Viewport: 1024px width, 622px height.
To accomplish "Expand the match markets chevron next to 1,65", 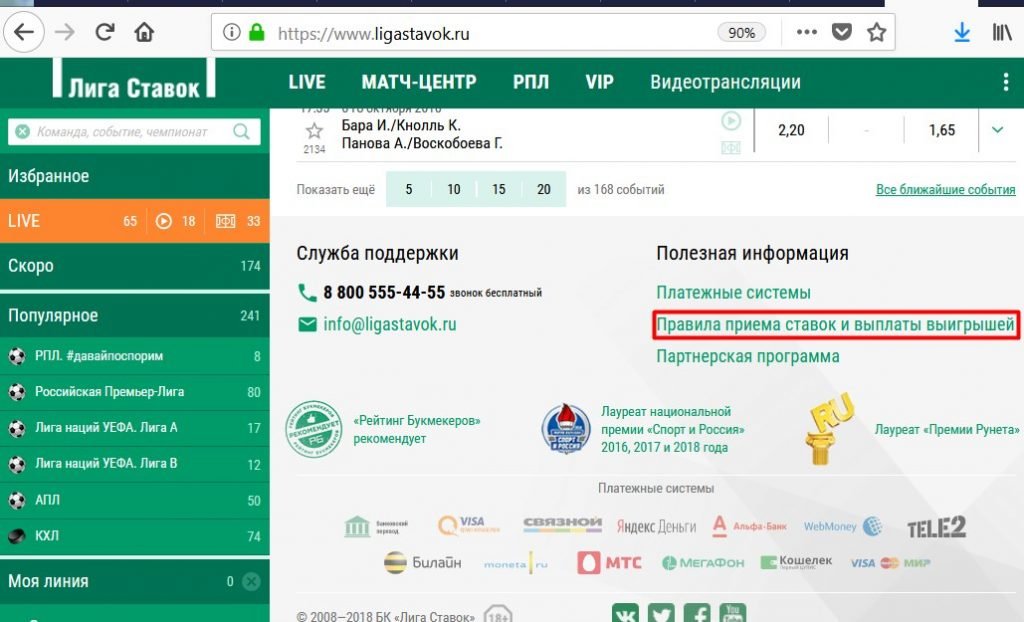I will (x=996, y=130).
